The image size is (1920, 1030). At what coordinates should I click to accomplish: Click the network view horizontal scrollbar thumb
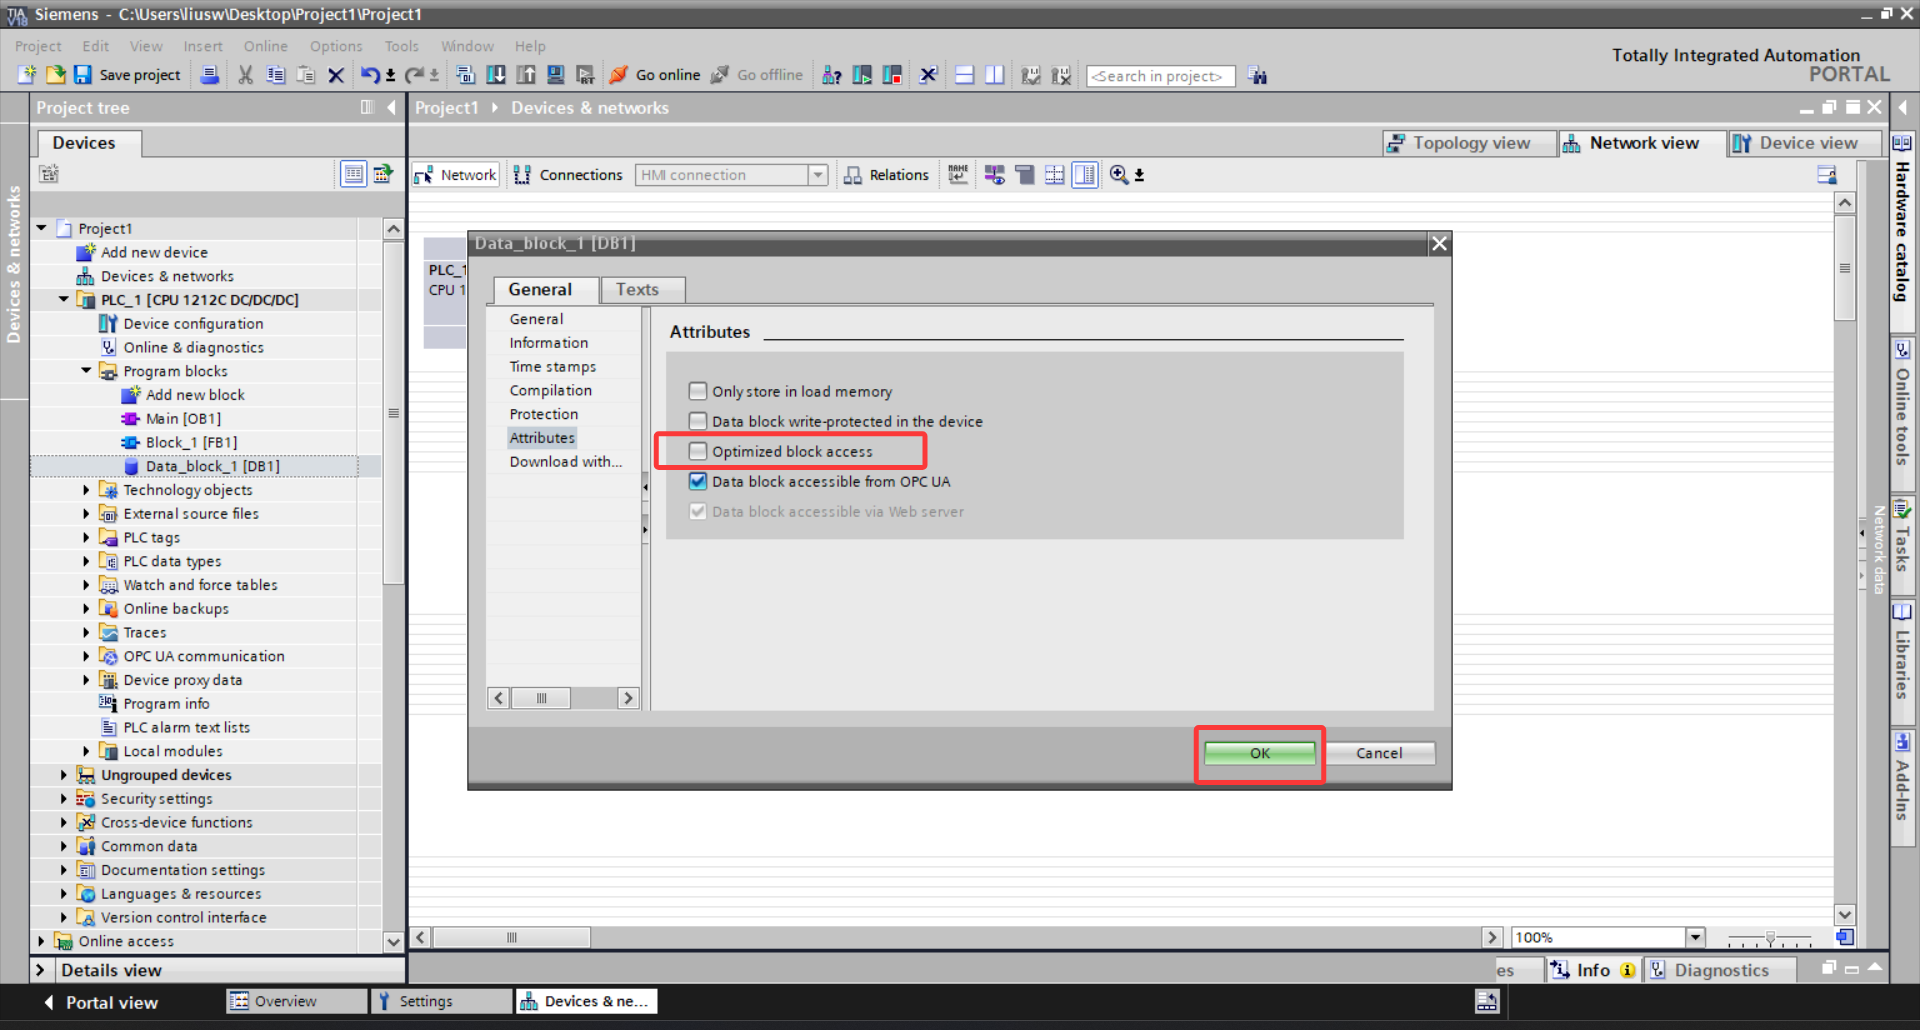coord(512,937)
